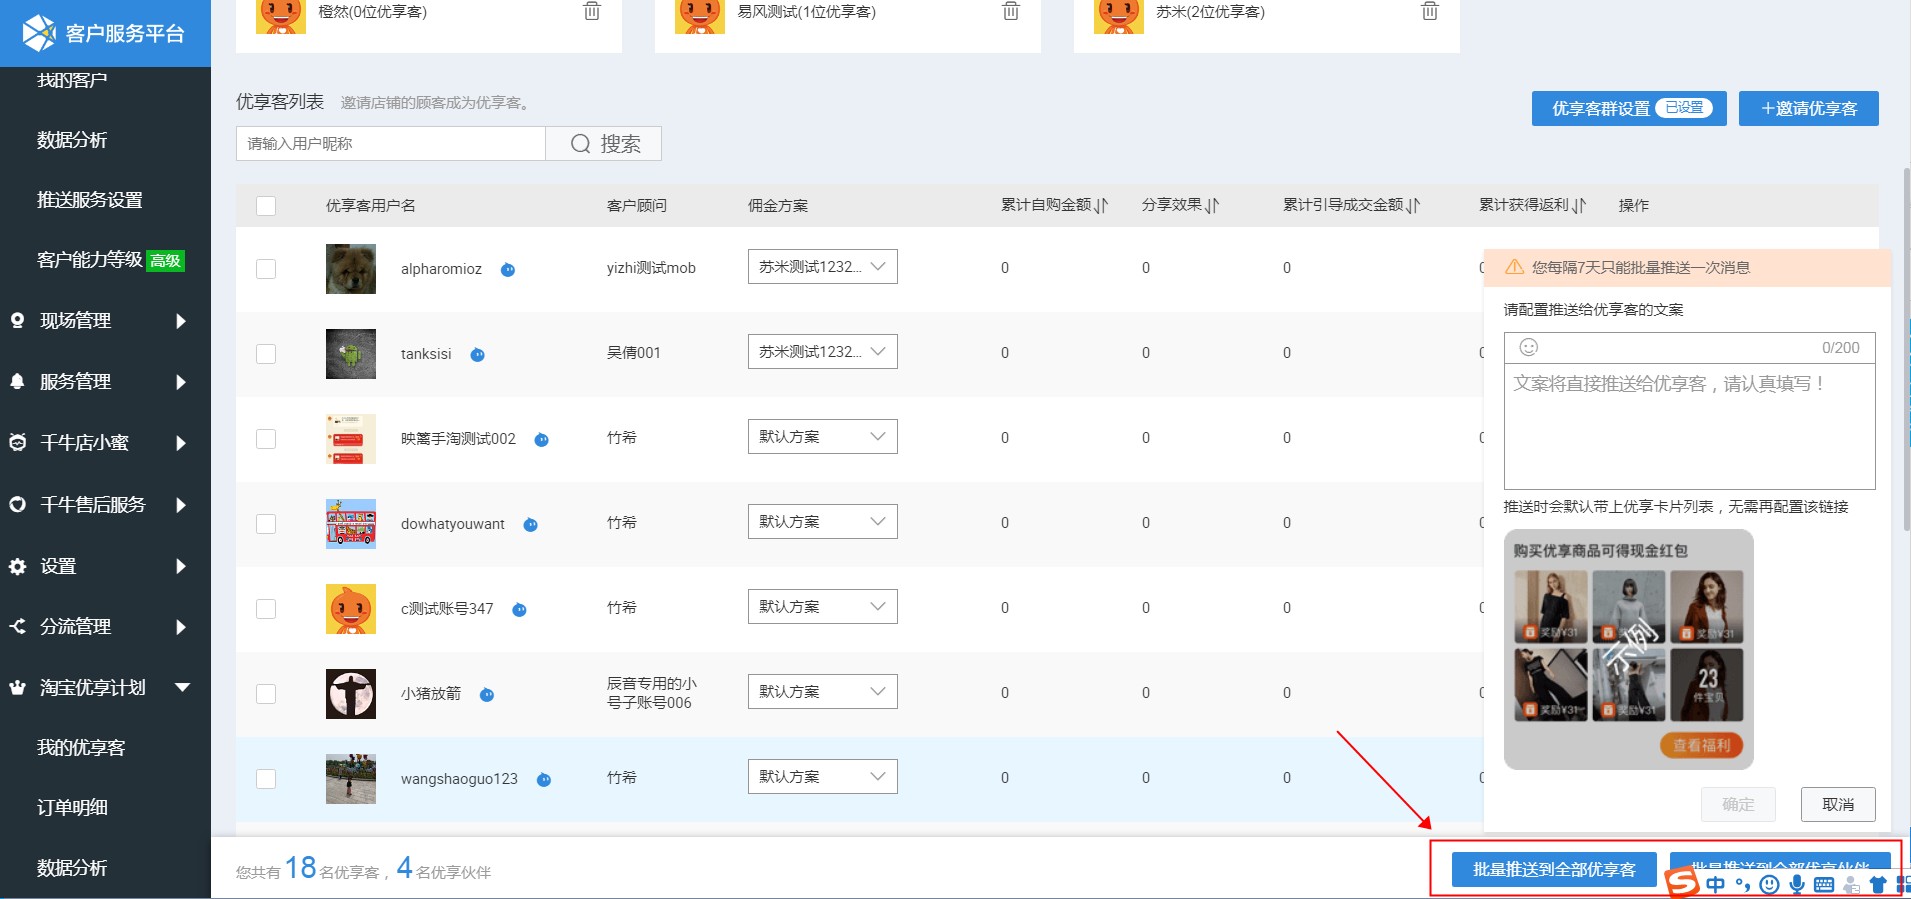
Task: Click chat icon beside tanksisi
Action: point(478,355)
